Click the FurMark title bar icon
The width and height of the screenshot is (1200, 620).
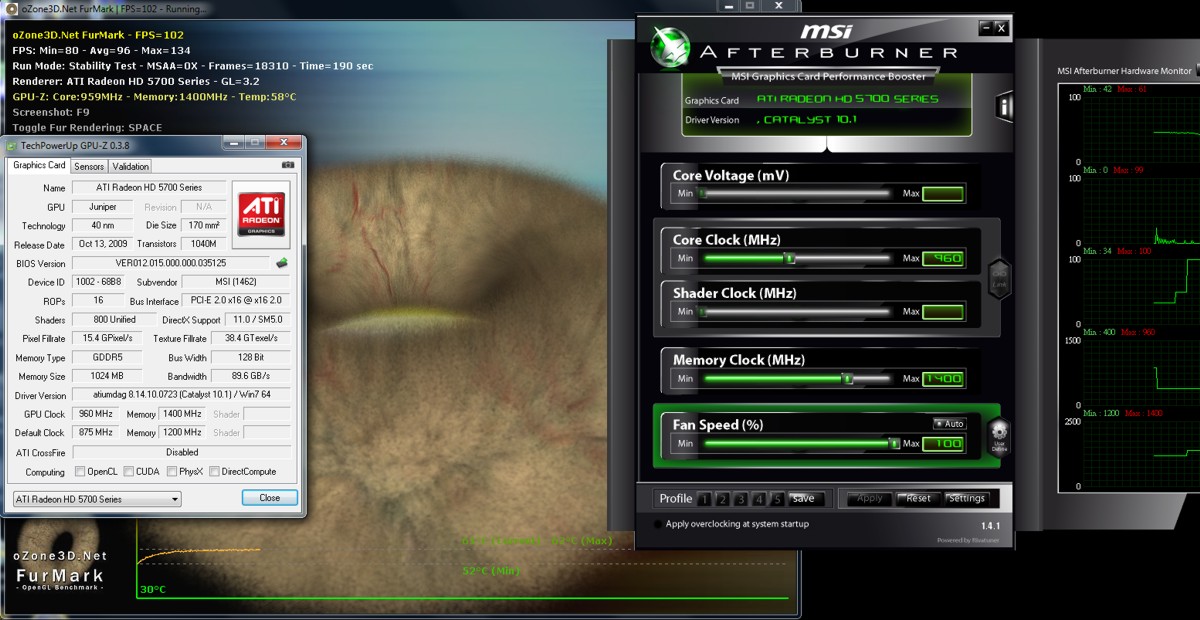click(x=10, y=8)
